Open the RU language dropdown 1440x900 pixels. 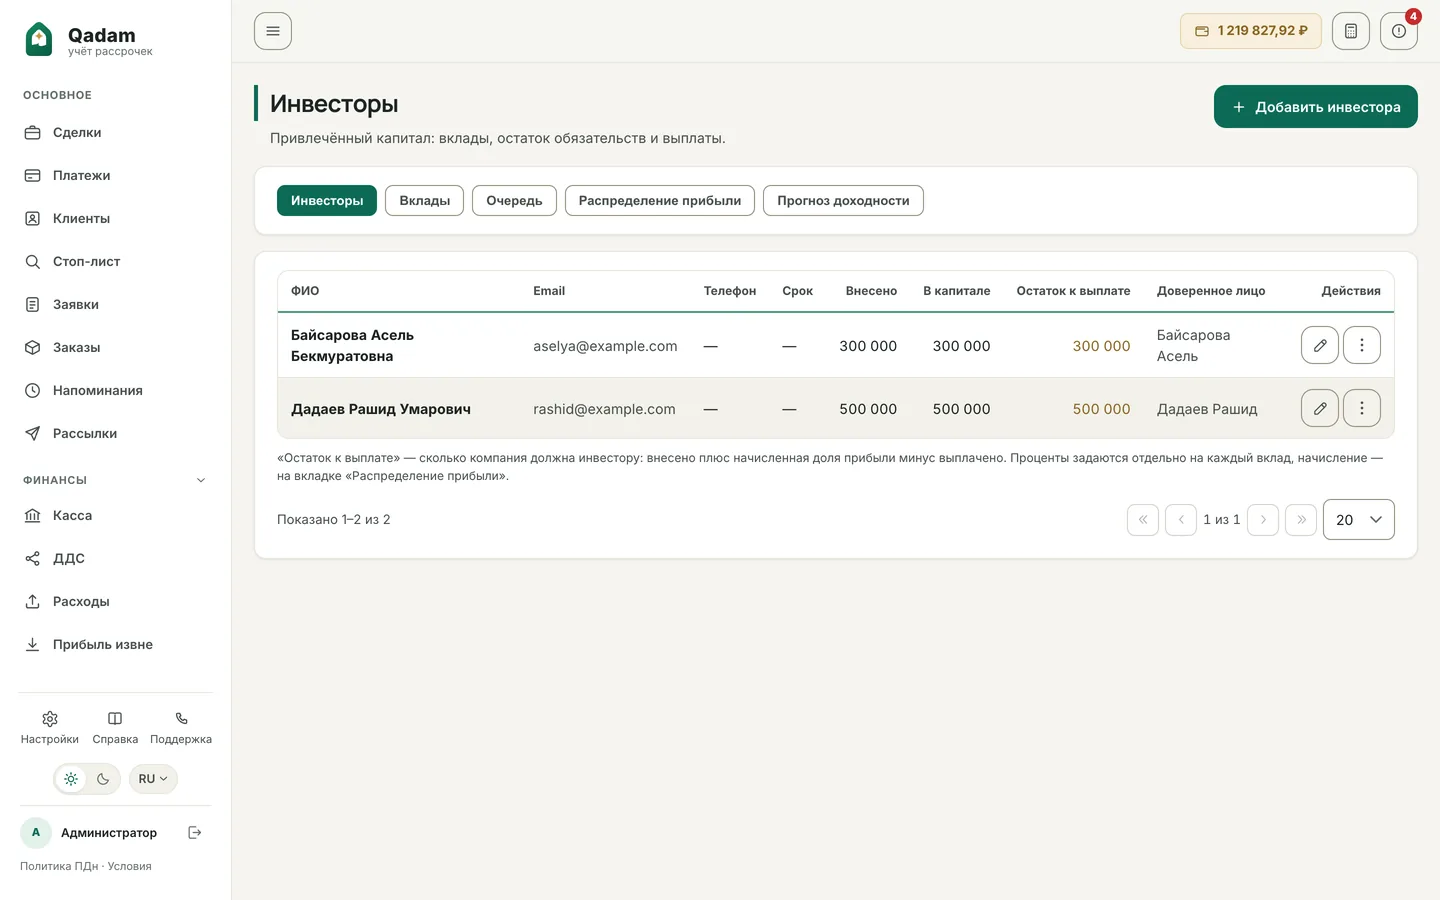tap(153, 779)
